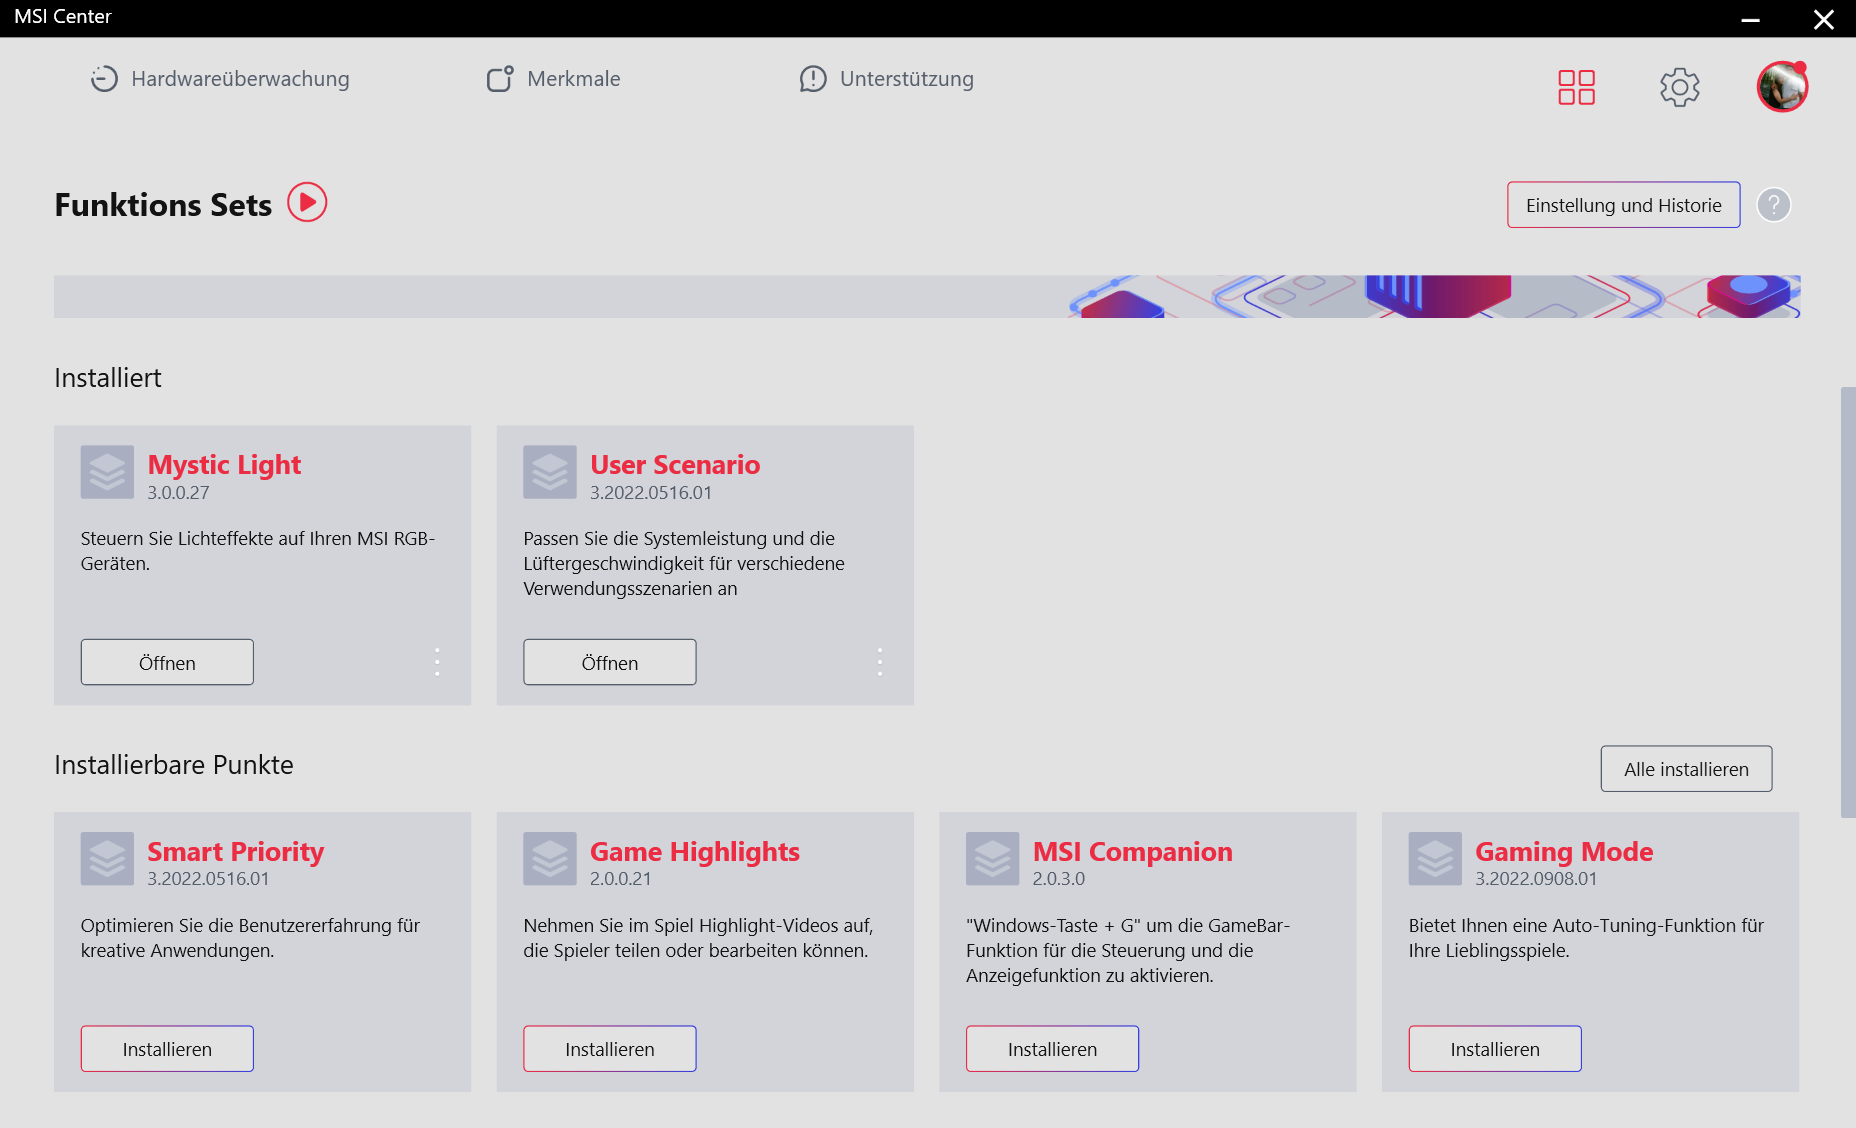Viewport: 1856px width, 1128px height.
Task: Click the Mystic Light layers icon
Action: [x=107, y=472]
